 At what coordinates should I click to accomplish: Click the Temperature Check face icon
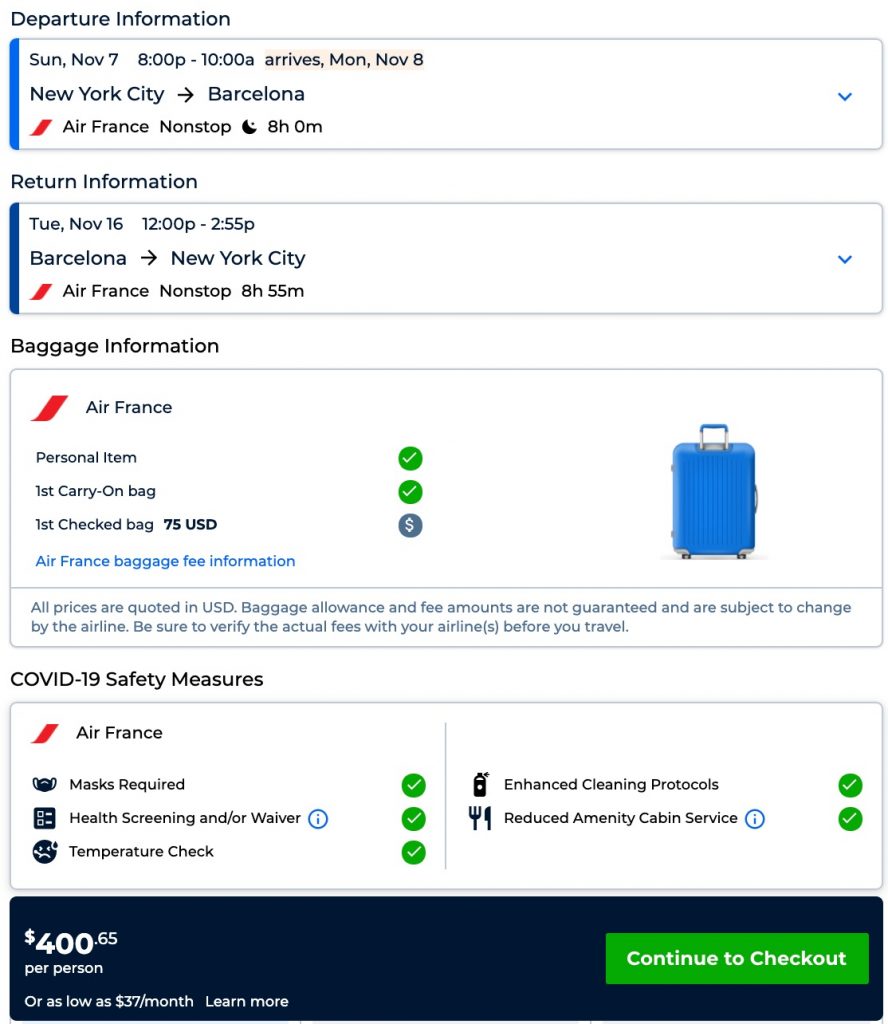click(44, 852)
